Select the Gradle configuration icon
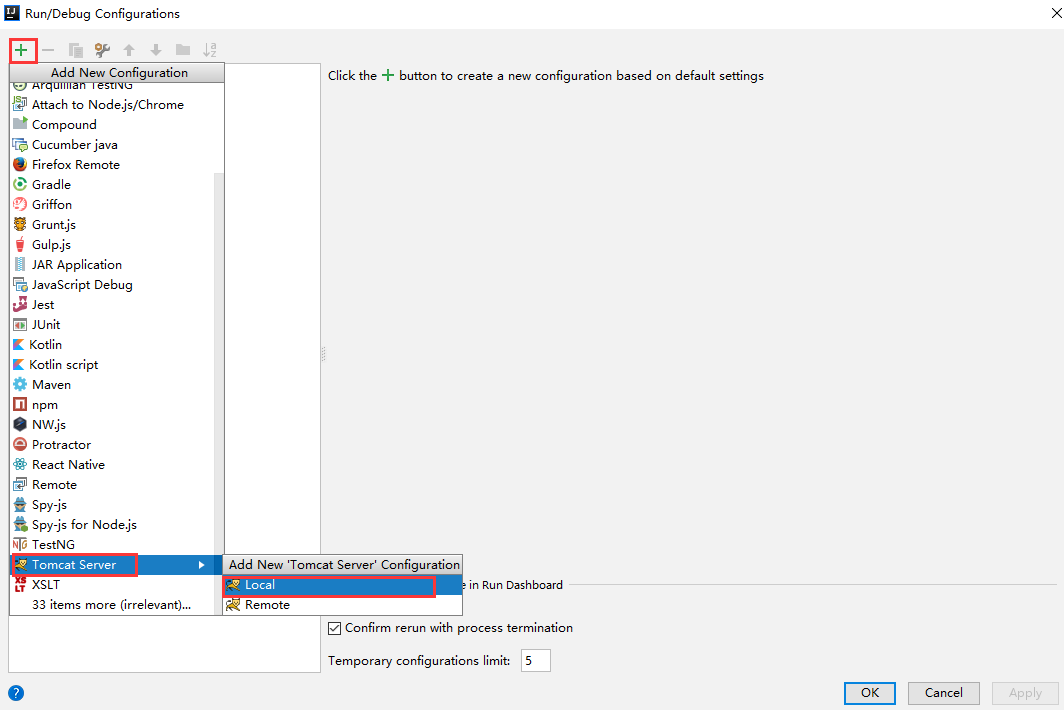Screen dimensions: 1064x710 [20, 185]
